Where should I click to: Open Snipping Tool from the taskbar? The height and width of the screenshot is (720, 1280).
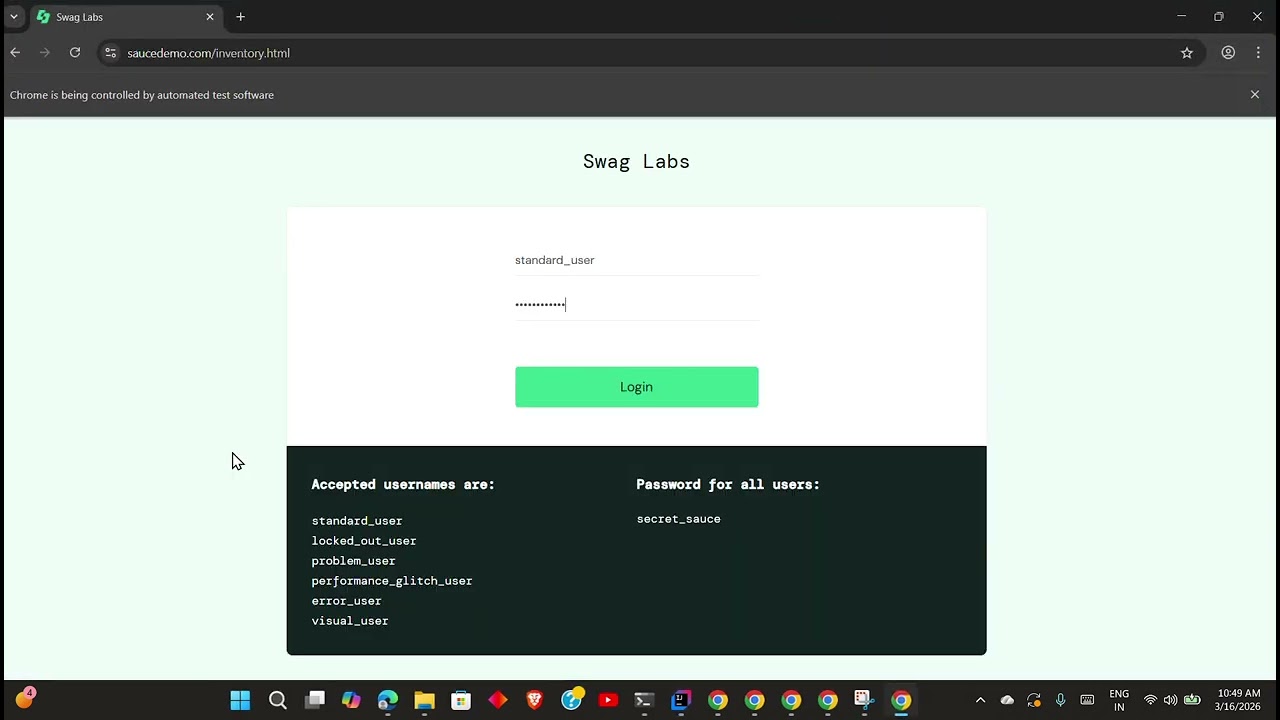point(864,700)
